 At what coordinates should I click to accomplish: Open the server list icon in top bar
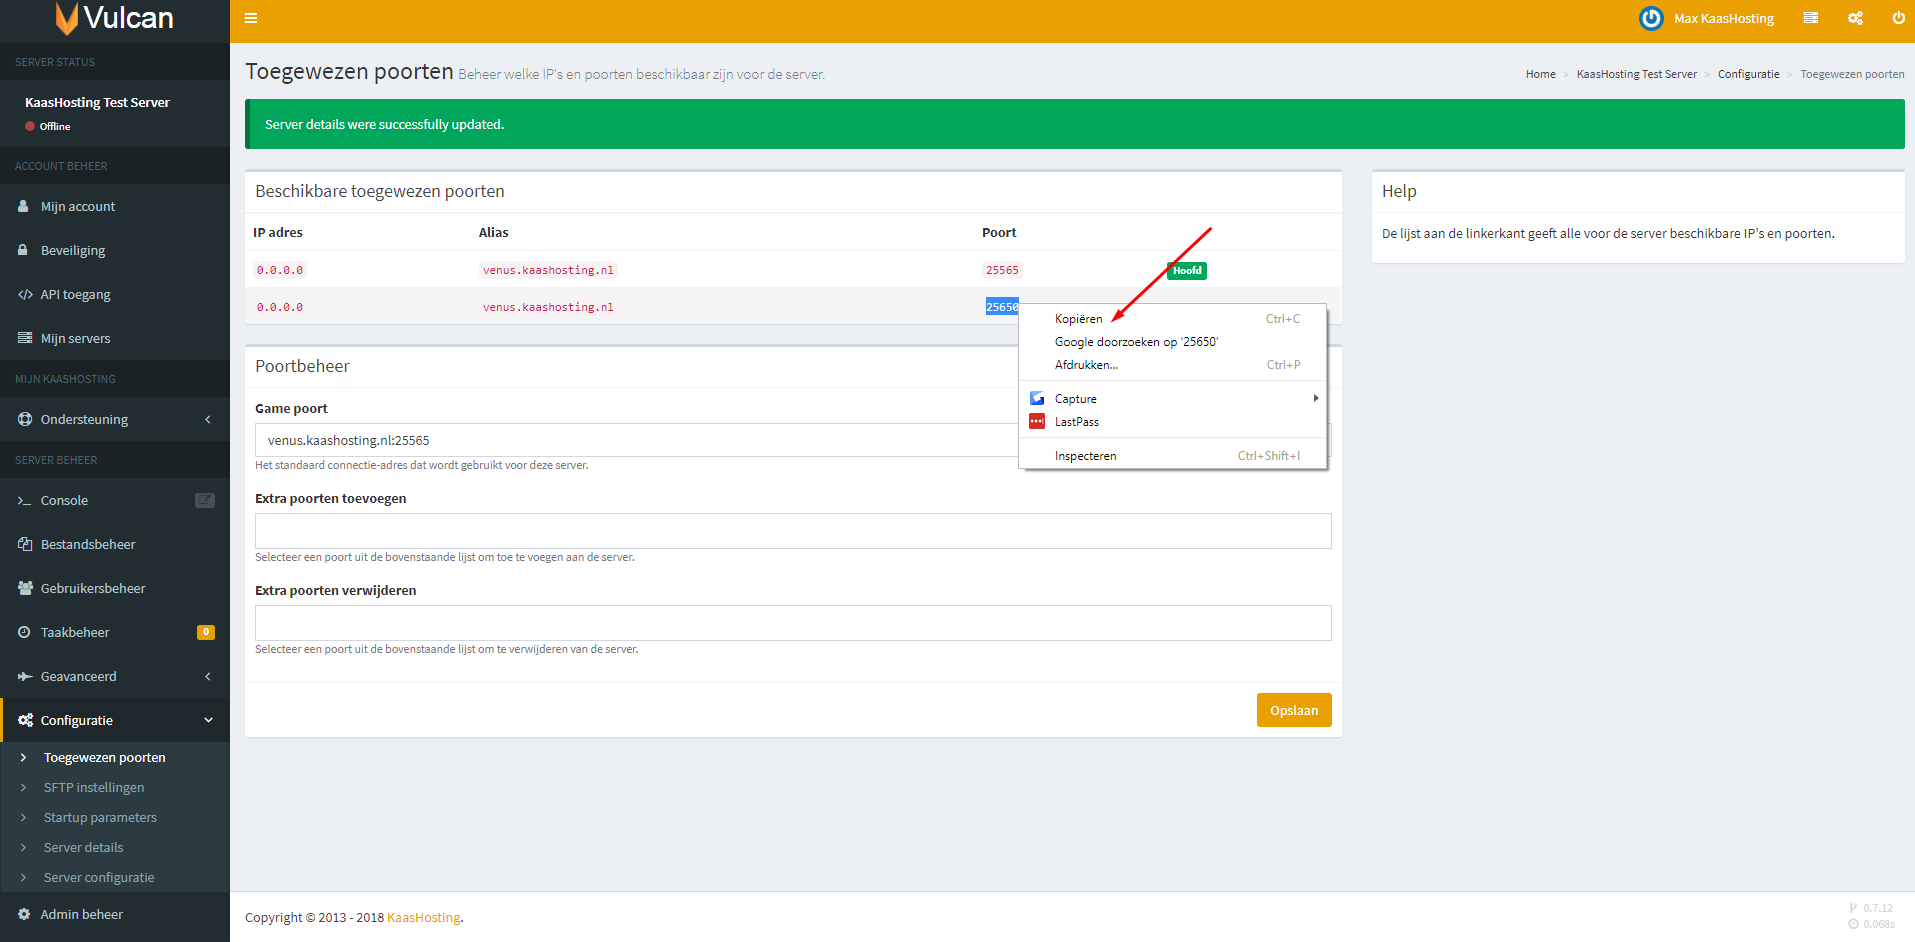coord(1810,18)
